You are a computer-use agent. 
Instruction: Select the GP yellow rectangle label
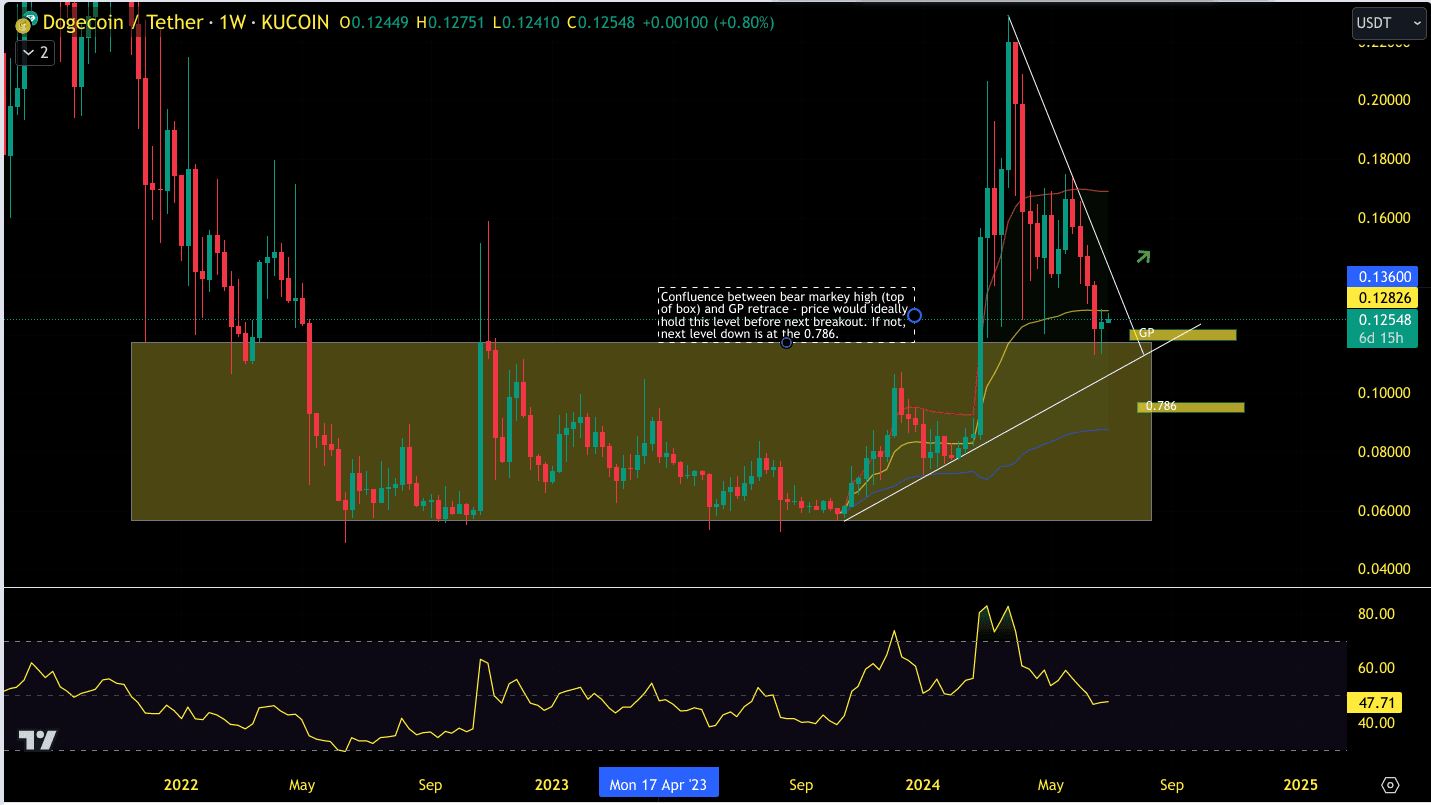click(x=1183, y=334)
